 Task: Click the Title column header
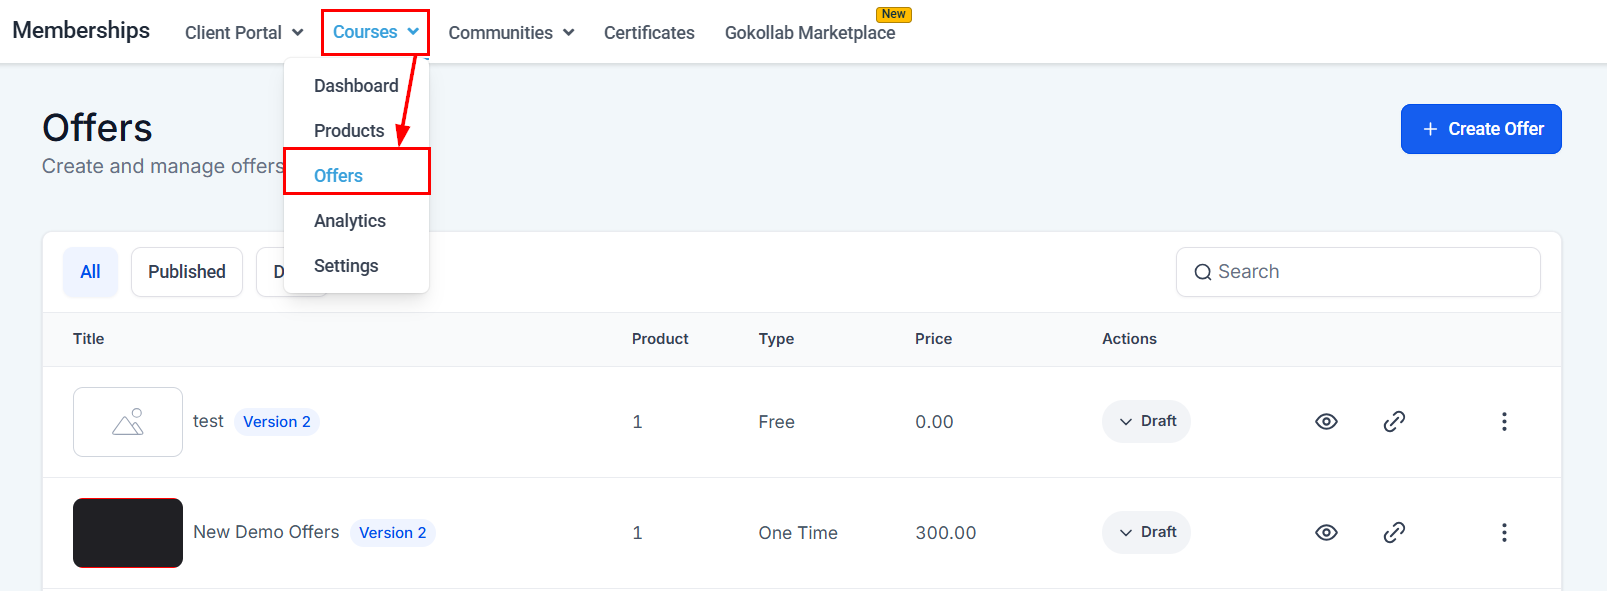pos(88,339)
